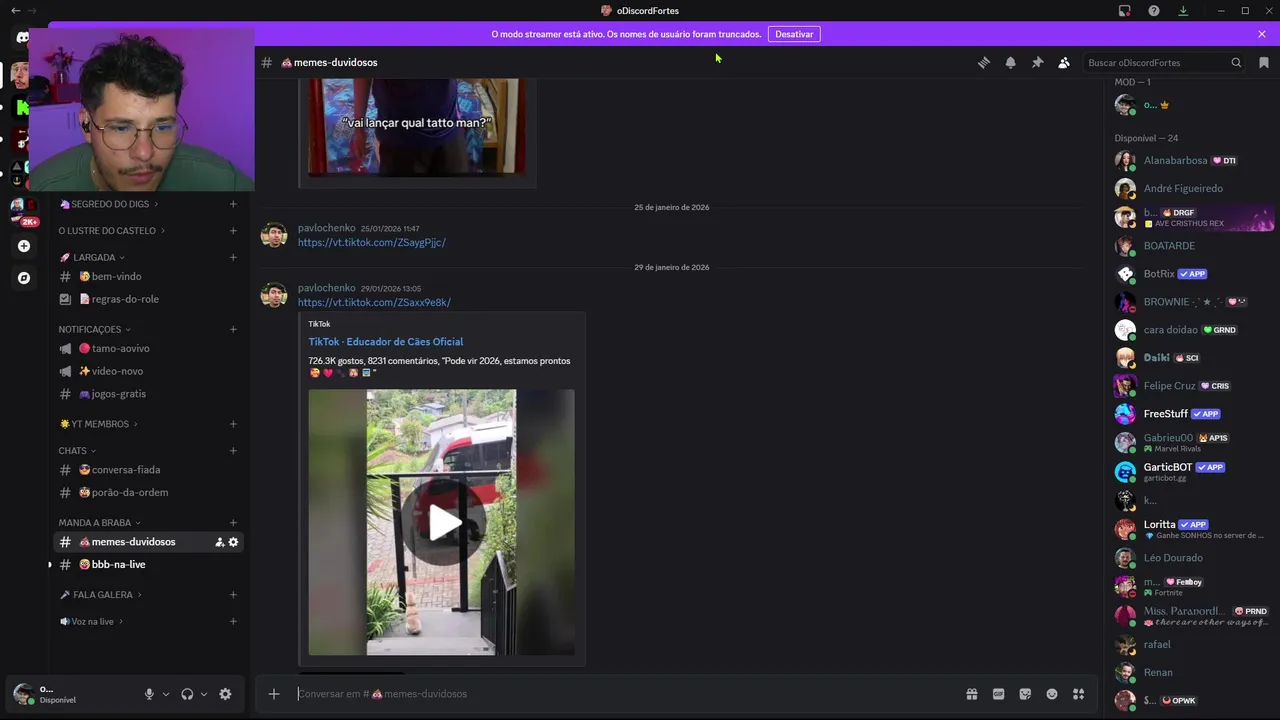Expand O LUSTRE DO CASTELO category

tap(112, 231)
